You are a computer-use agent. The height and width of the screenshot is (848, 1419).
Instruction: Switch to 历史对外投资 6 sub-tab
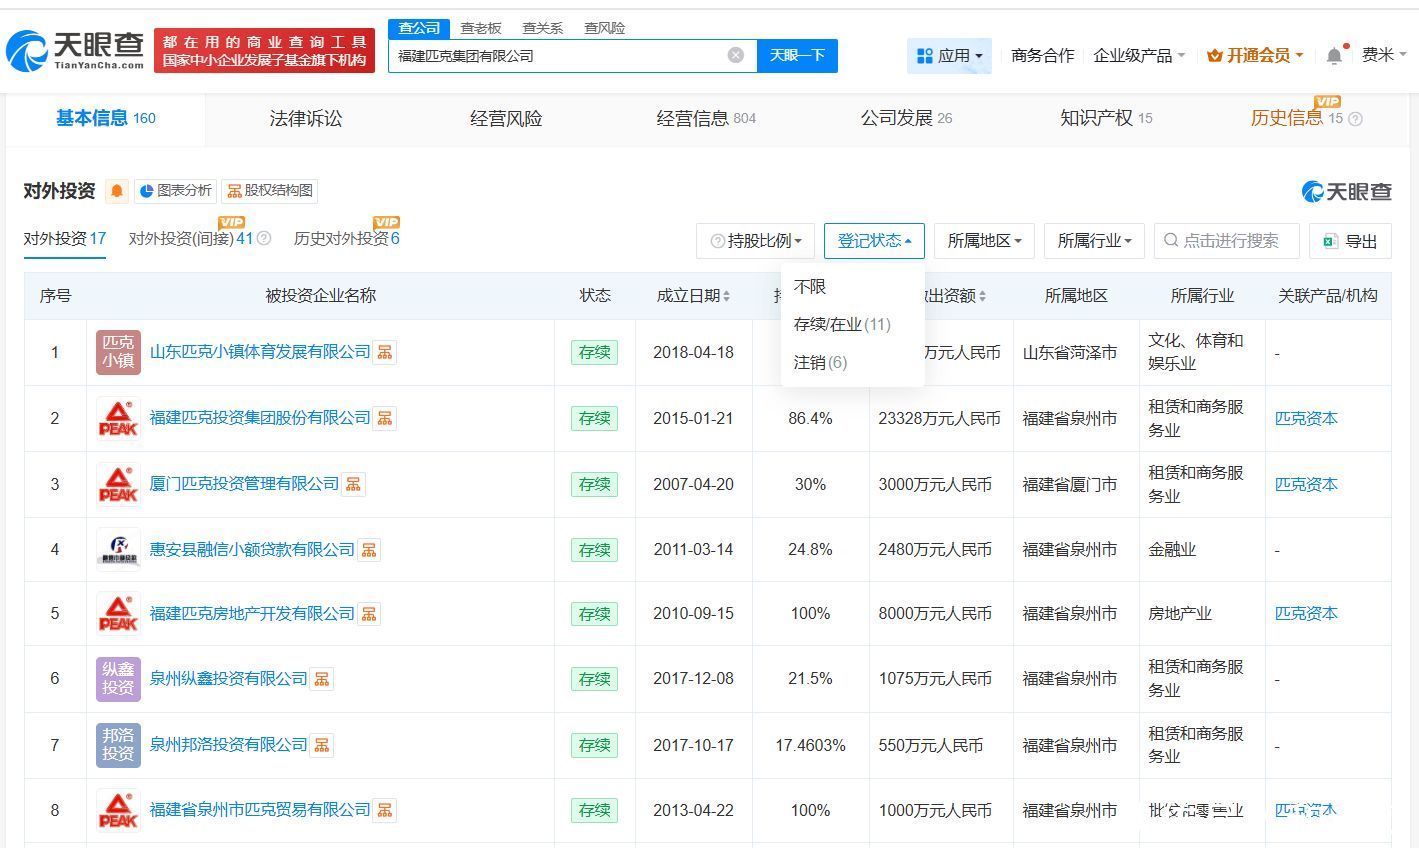pyautogui.click(x=346, y=239)
